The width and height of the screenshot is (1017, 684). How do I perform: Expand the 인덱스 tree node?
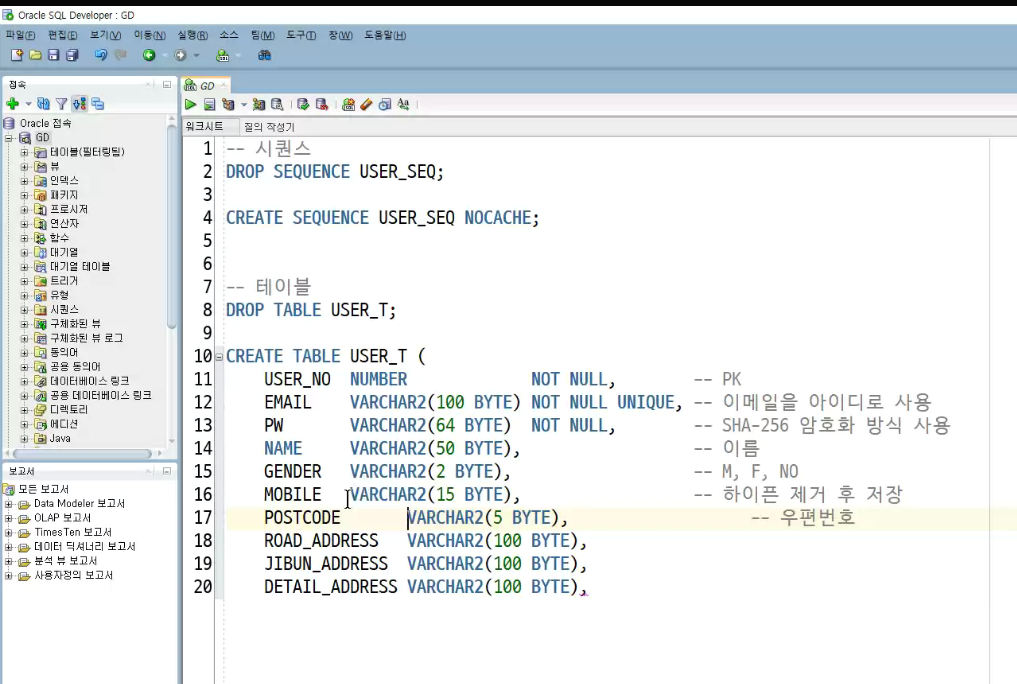[x=24, y=181]
